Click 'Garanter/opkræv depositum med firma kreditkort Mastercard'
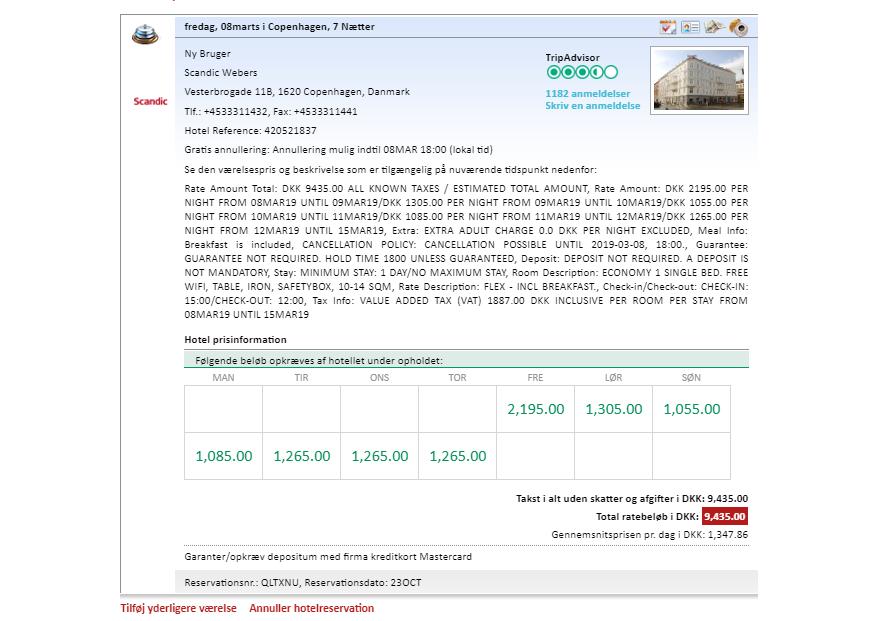This screenshot has height=621, width=896. pos(328,557)
